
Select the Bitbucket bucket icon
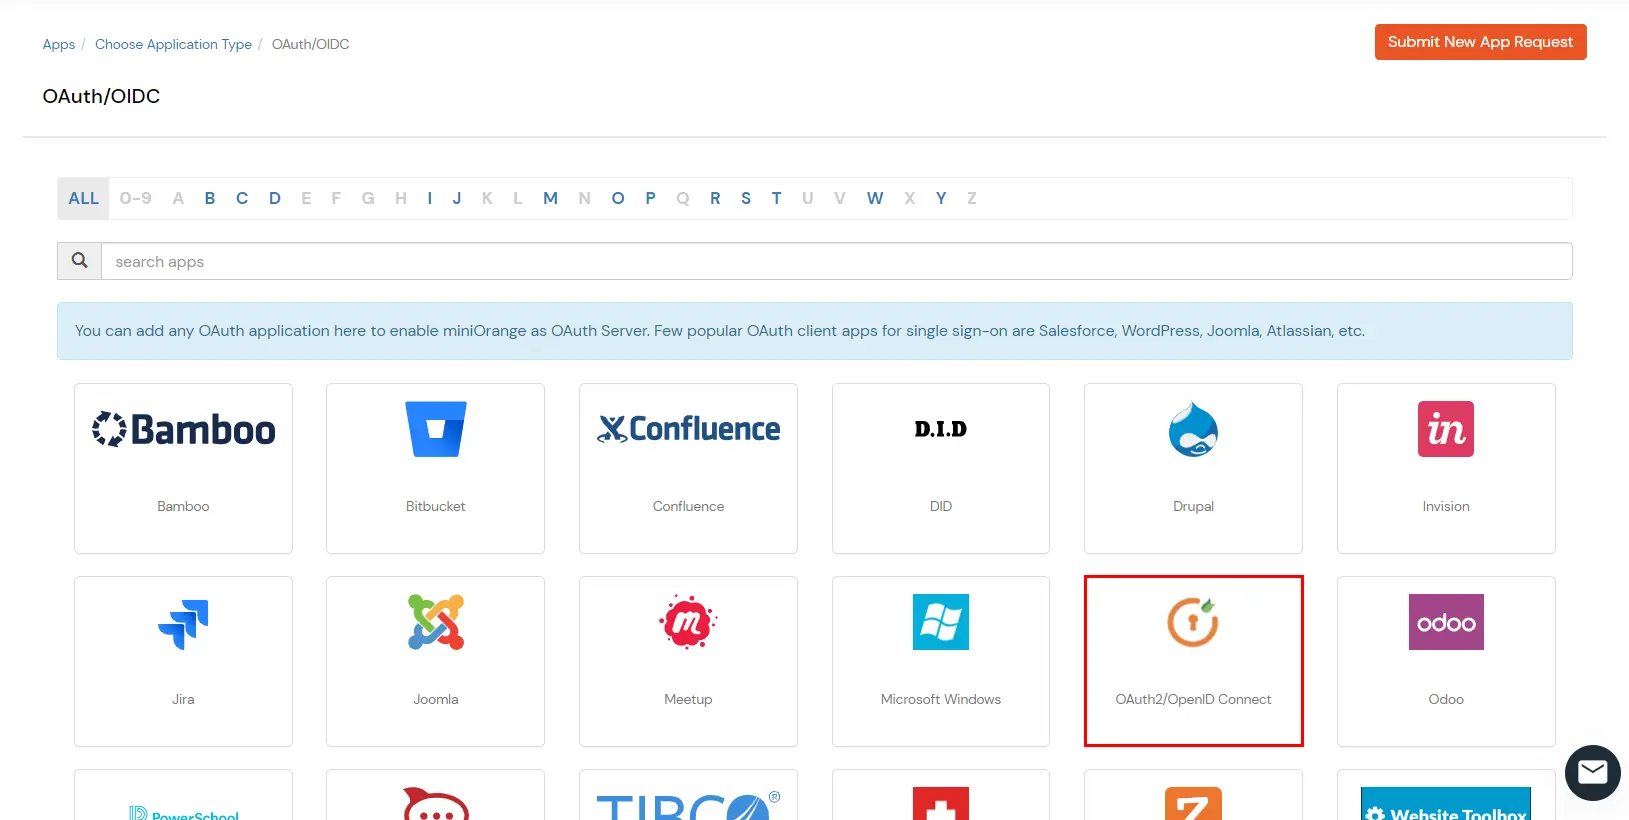(436, 429)
